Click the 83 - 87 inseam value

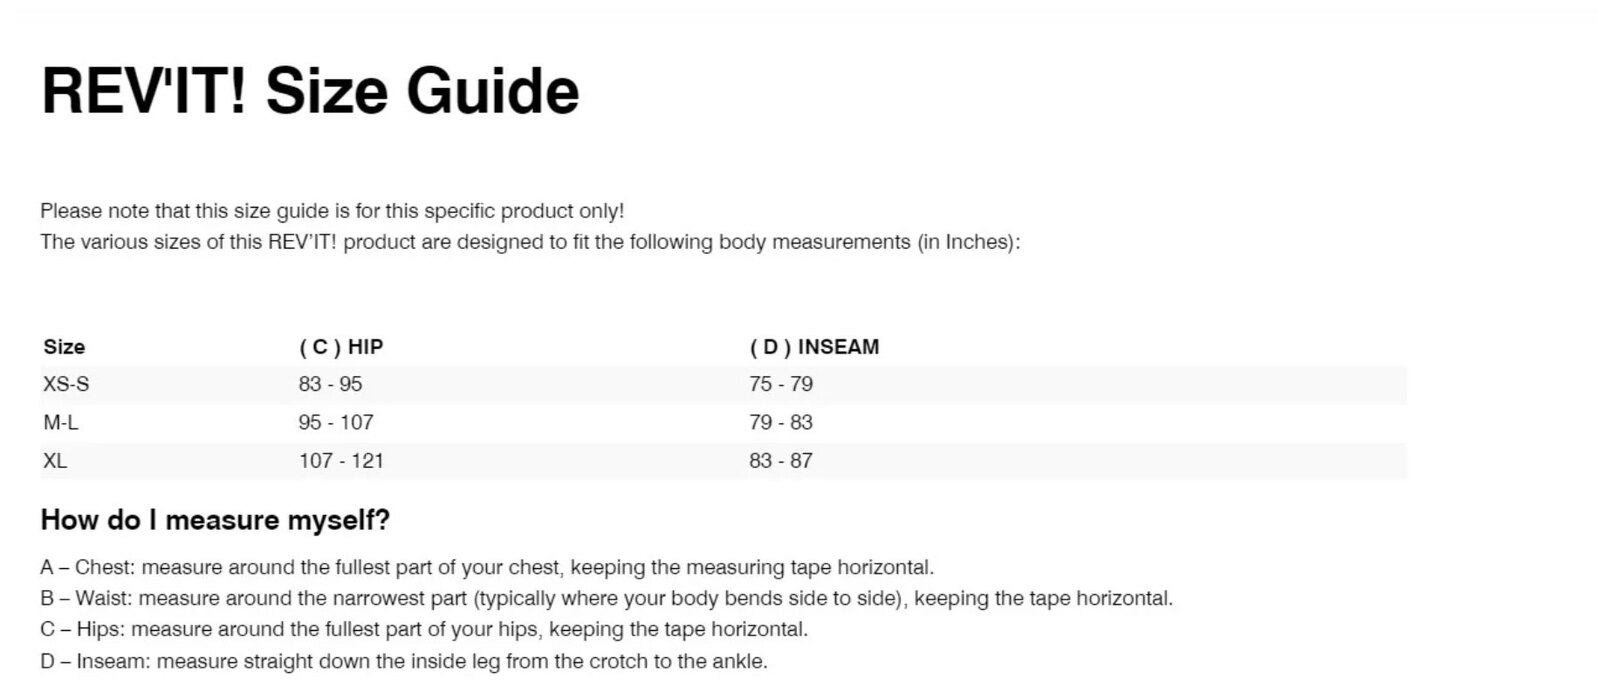click(x=781, y=461)
